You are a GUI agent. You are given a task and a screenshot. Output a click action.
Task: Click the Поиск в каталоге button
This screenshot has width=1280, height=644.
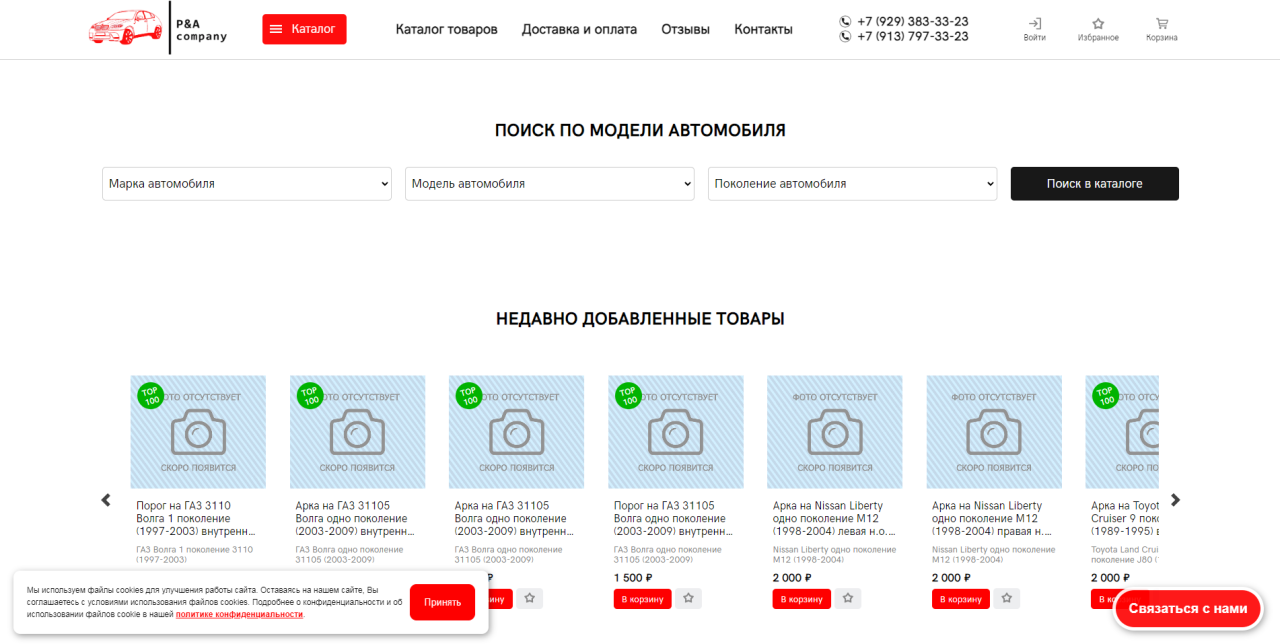pyautogui.click(x=1095, y=184)
